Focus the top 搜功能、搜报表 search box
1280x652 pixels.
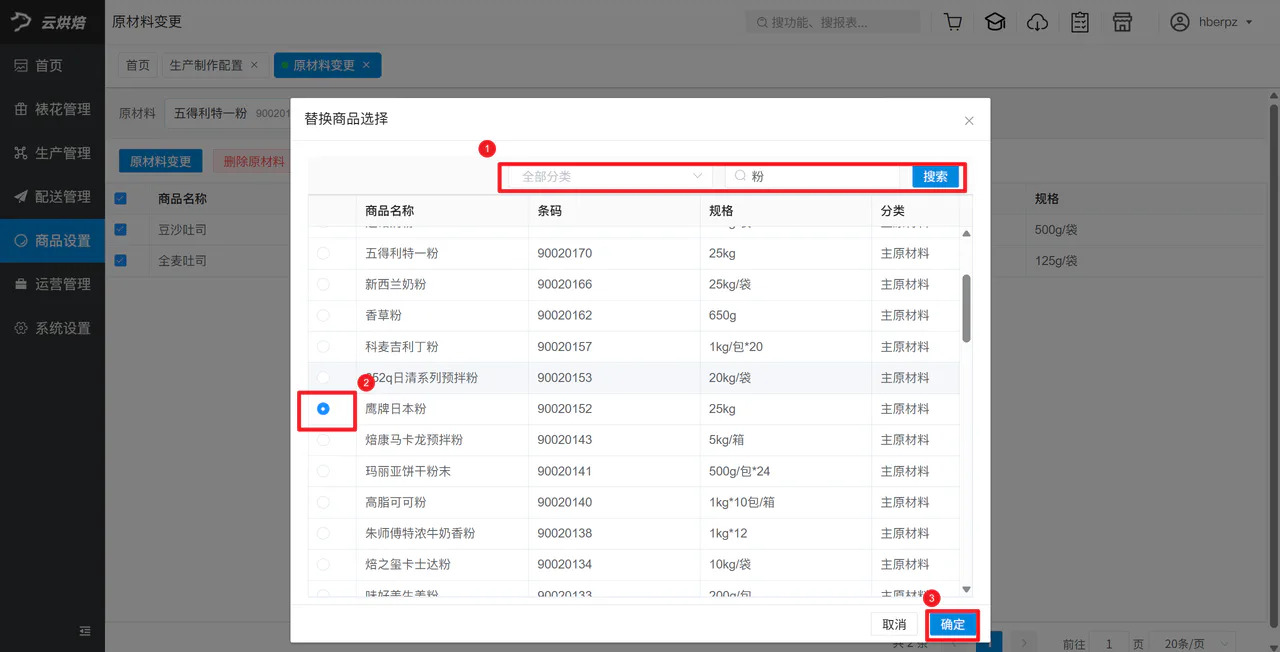pos(832,22)
